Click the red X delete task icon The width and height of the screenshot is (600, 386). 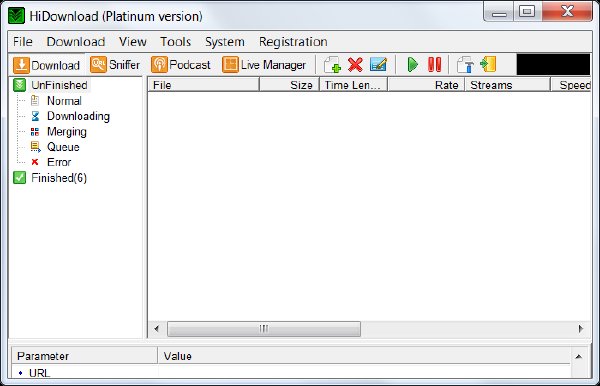coord(355,65)
